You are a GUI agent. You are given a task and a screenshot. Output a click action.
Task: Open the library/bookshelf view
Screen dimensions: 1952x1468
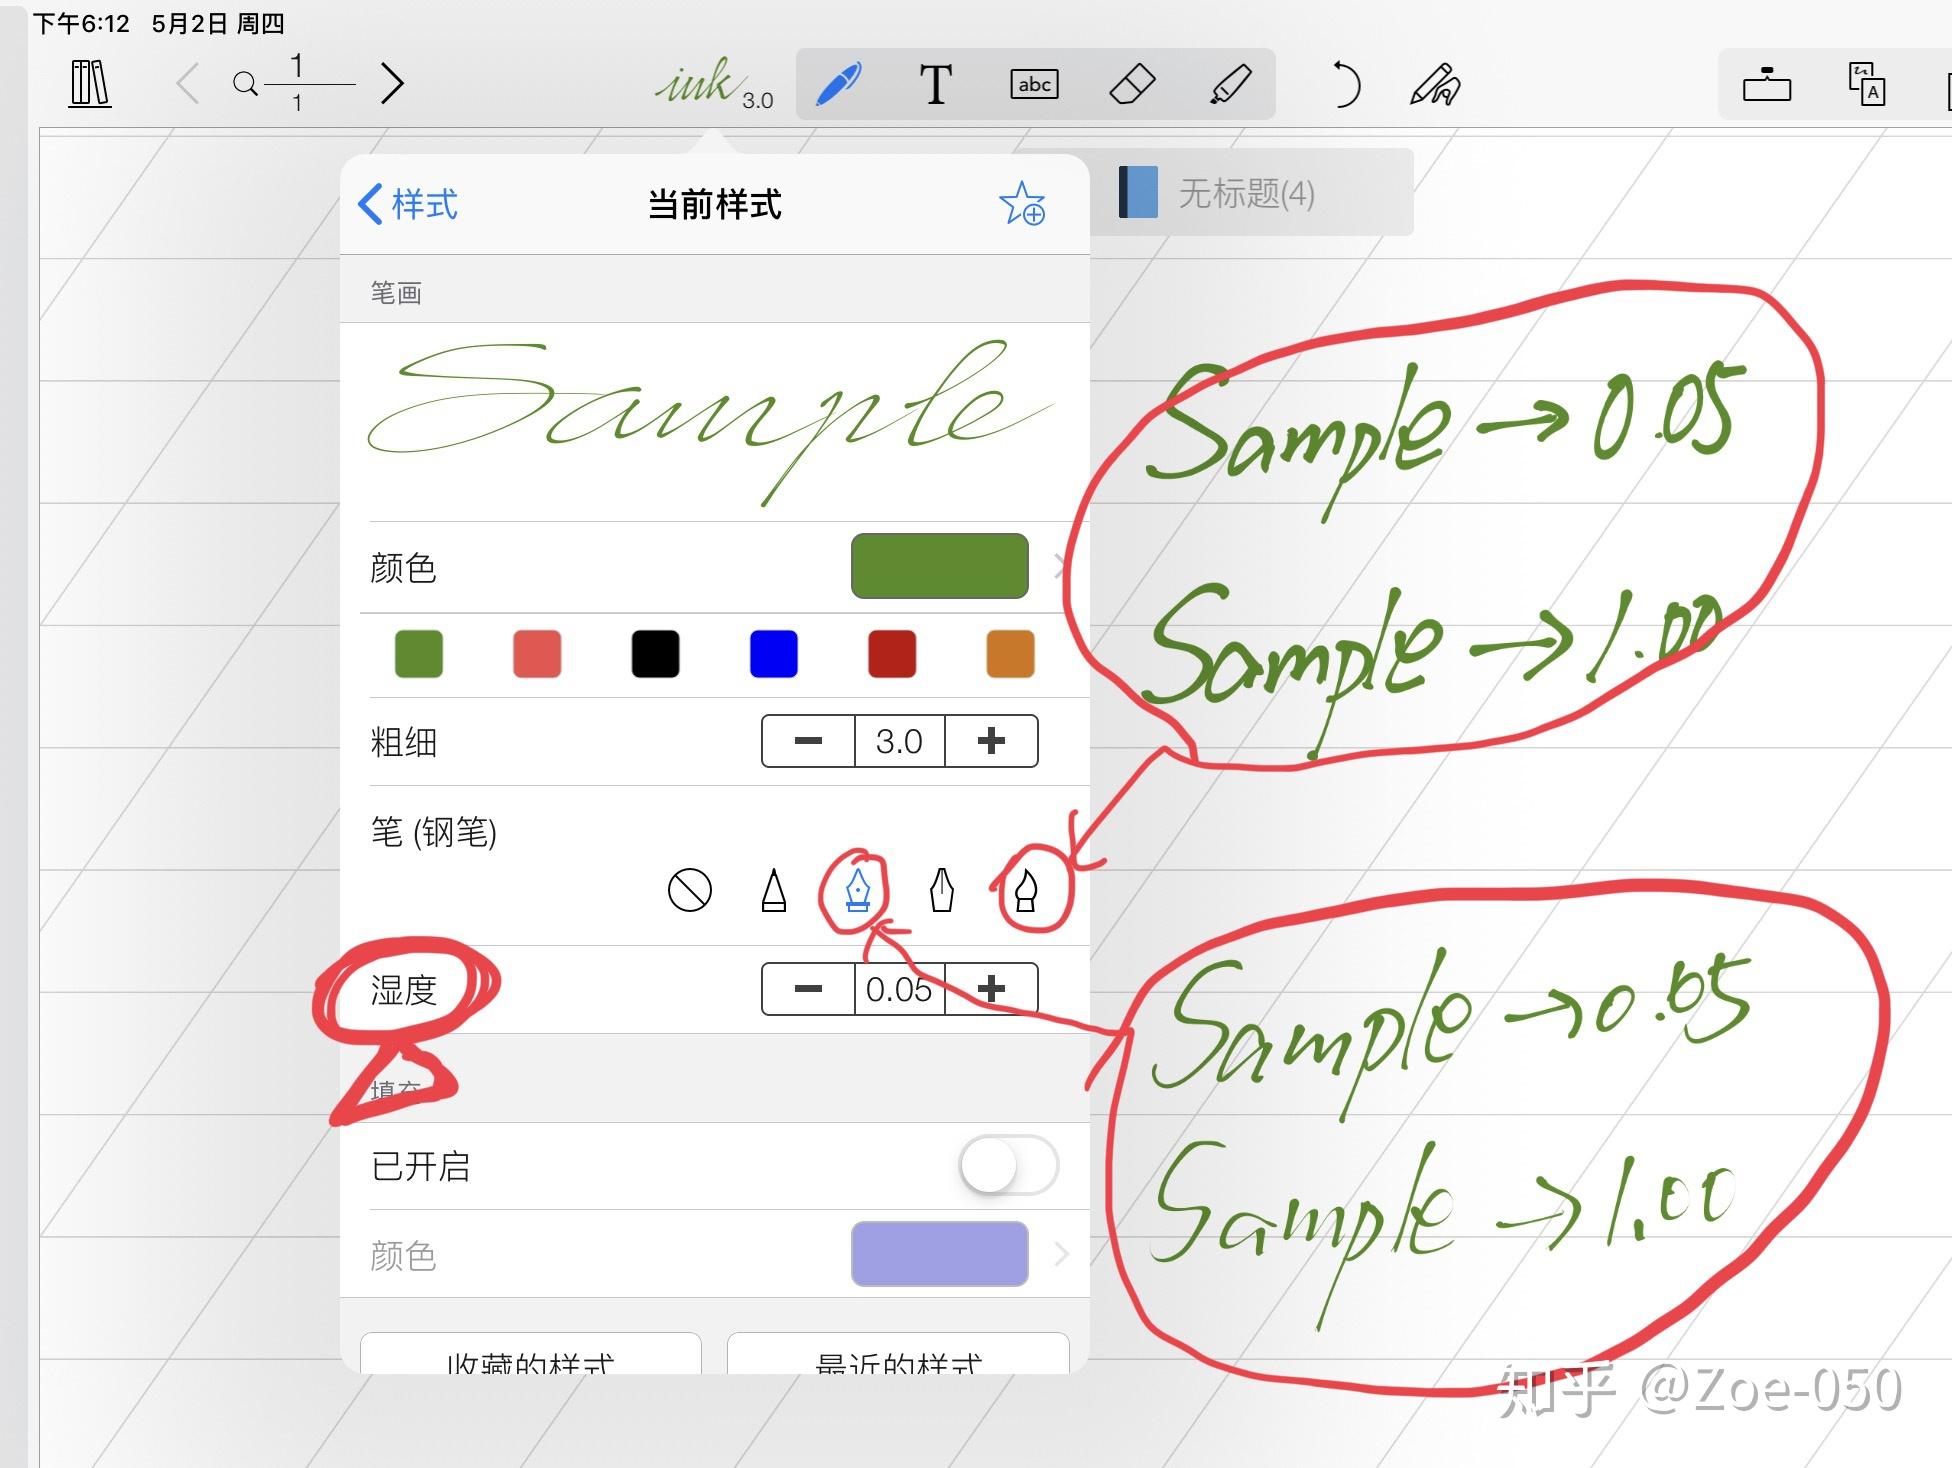click(x=89, y=84)
